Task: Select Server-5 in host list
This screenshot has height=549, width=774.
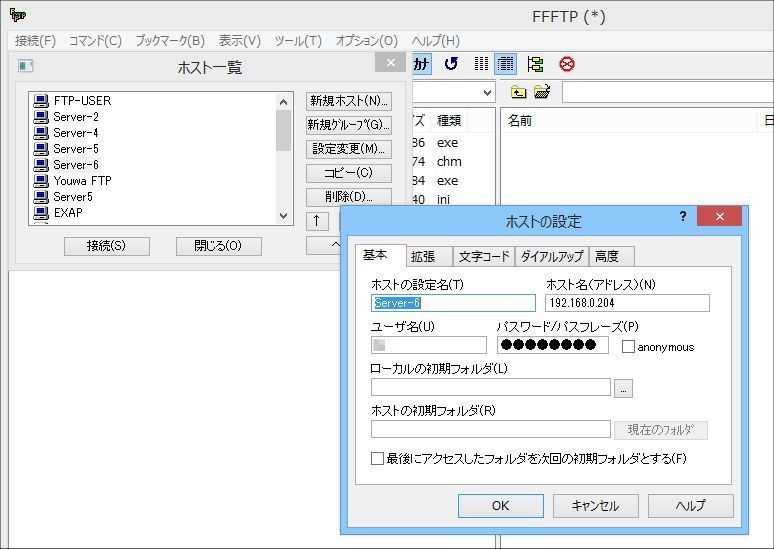Action: click(76, 149)
